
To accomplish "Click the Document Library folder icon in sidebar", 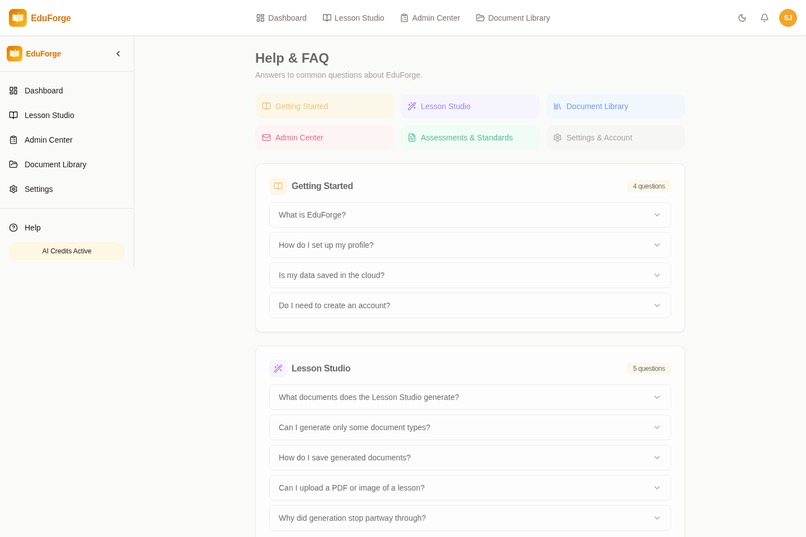I will [x=13, y=164].
